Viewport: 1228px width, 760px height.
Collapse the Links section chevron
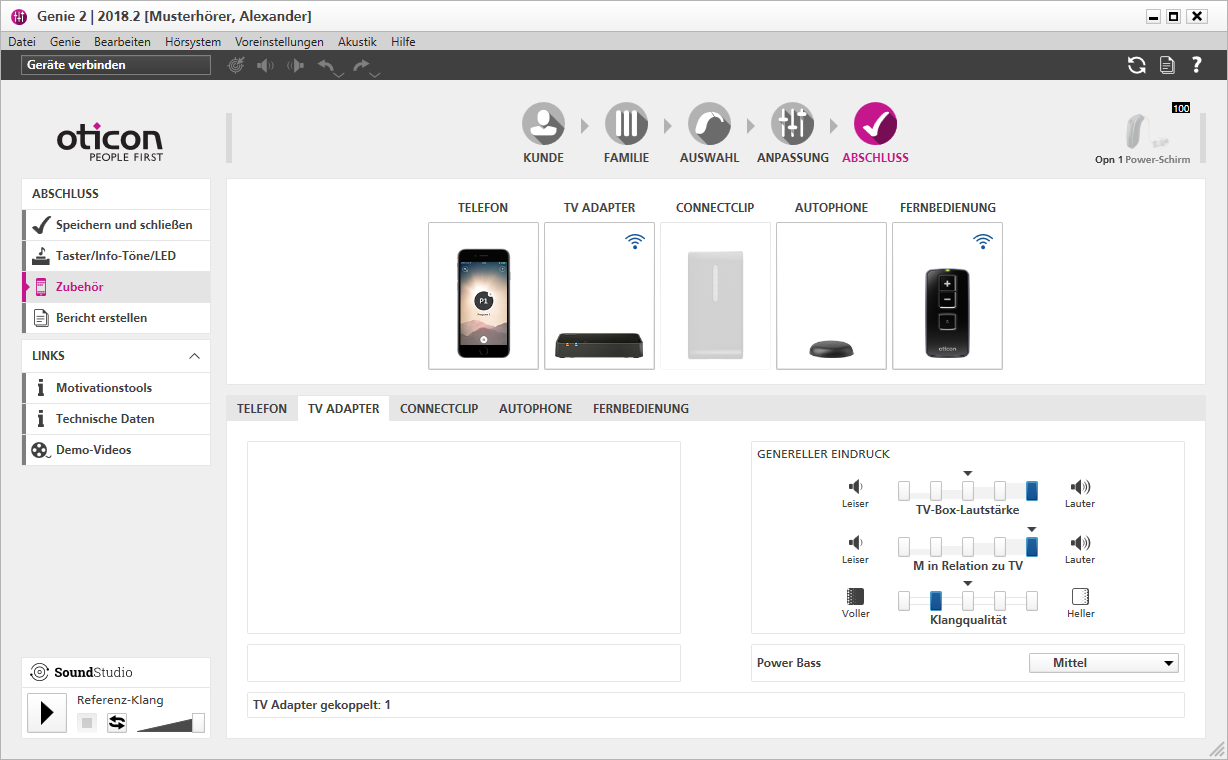click(194, 356)
